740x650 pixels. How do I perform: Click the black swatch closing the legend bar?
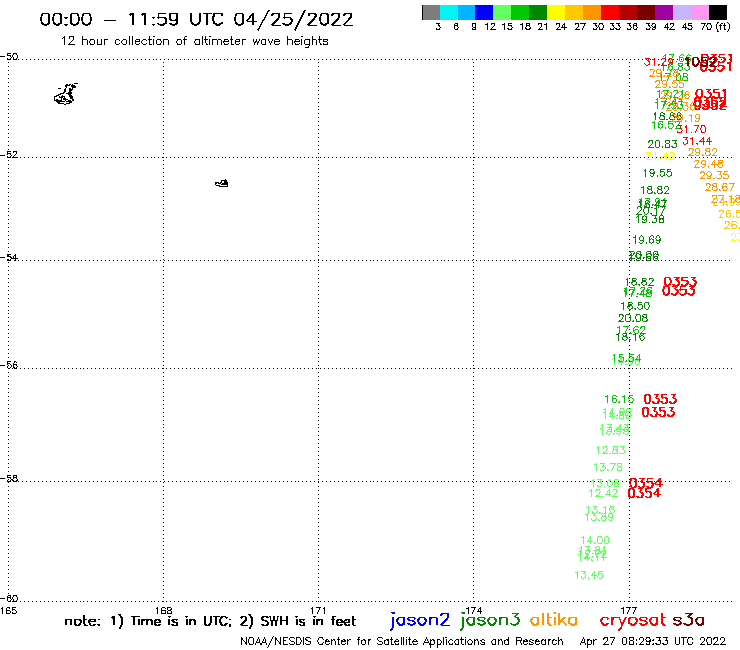click(x=717, y=12)
